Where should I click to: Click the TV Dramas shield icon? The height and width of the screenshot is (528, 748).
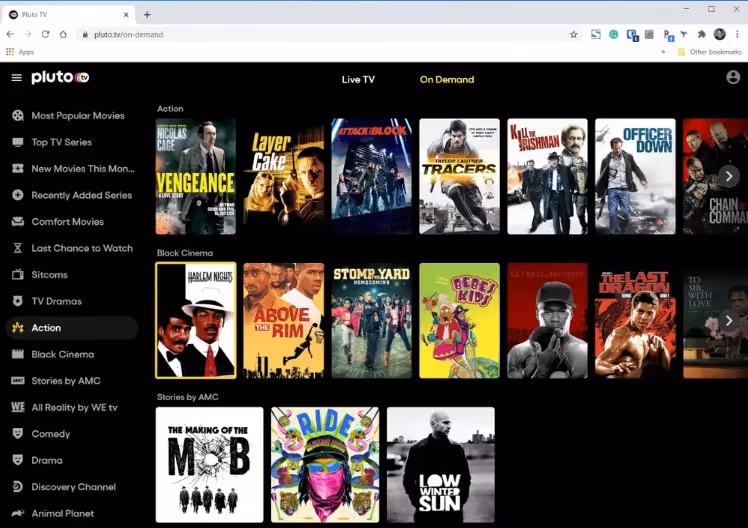(x=18, y=301)
